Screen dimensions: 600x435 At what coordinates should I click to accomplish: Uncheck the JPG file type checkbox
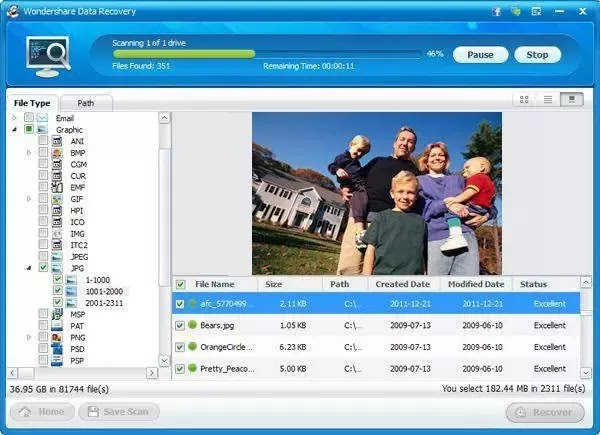(x=43, y=267)
